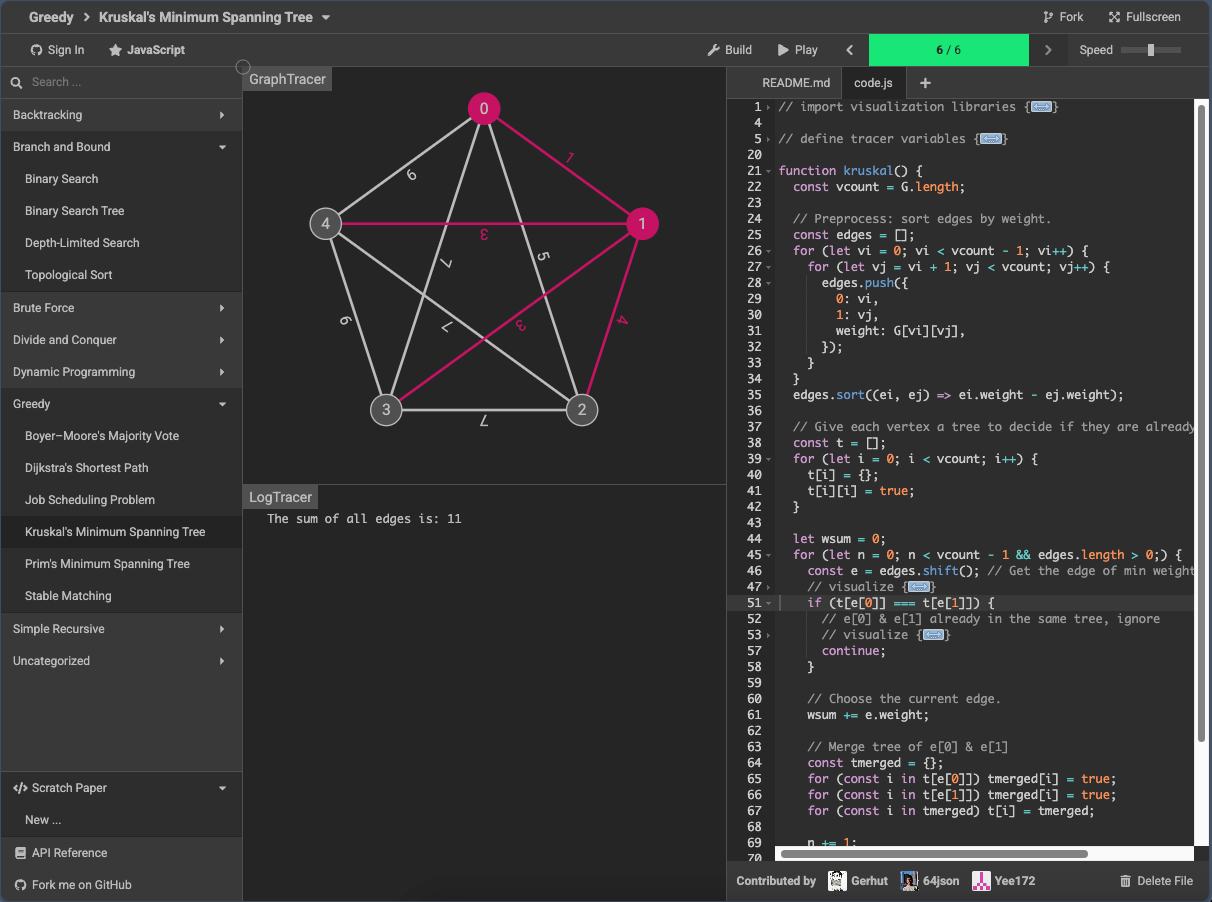Step to next frame with right chevron
The width and height of the screenshot is (1212, 902).
click(x=1048, y=50)
